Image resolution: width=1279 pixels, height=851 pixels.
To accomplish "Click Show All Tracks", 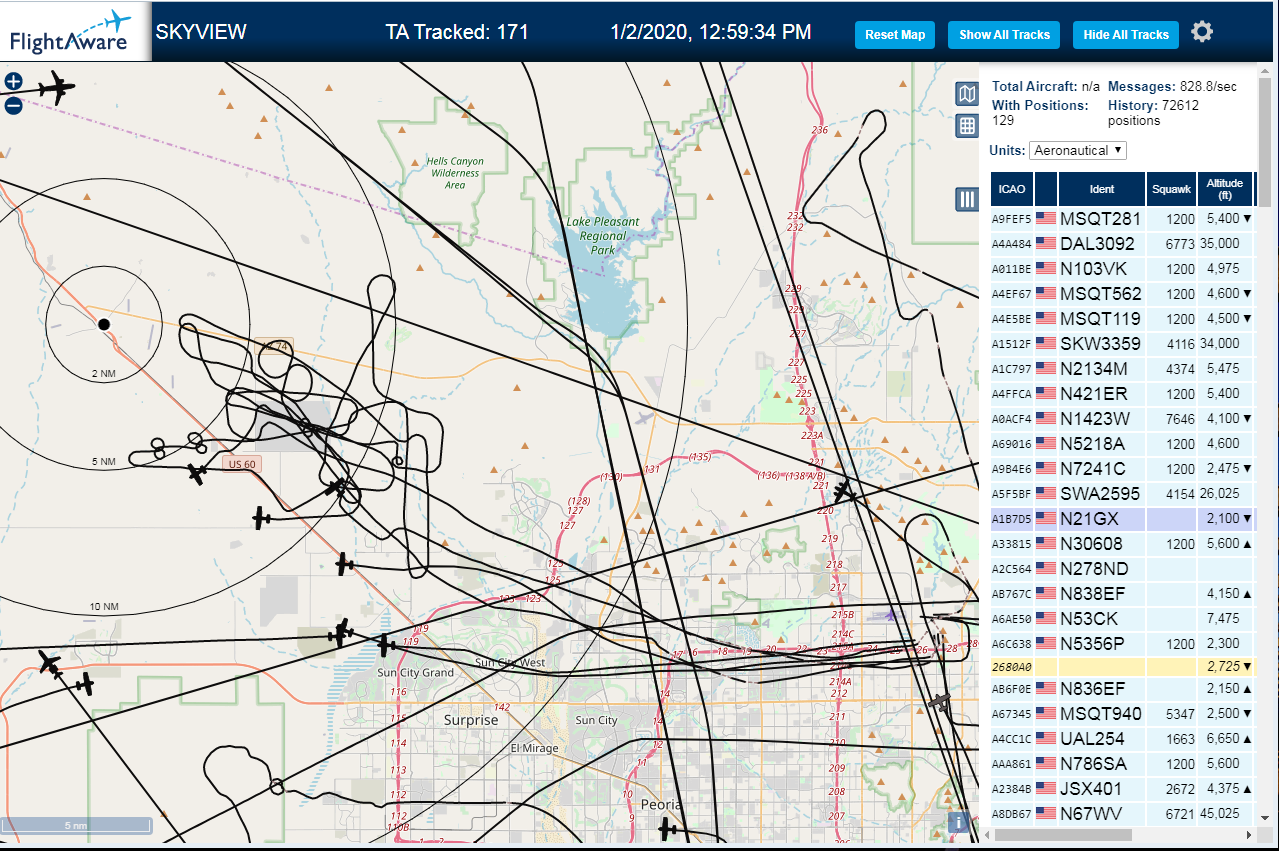I will (1004, 35).
